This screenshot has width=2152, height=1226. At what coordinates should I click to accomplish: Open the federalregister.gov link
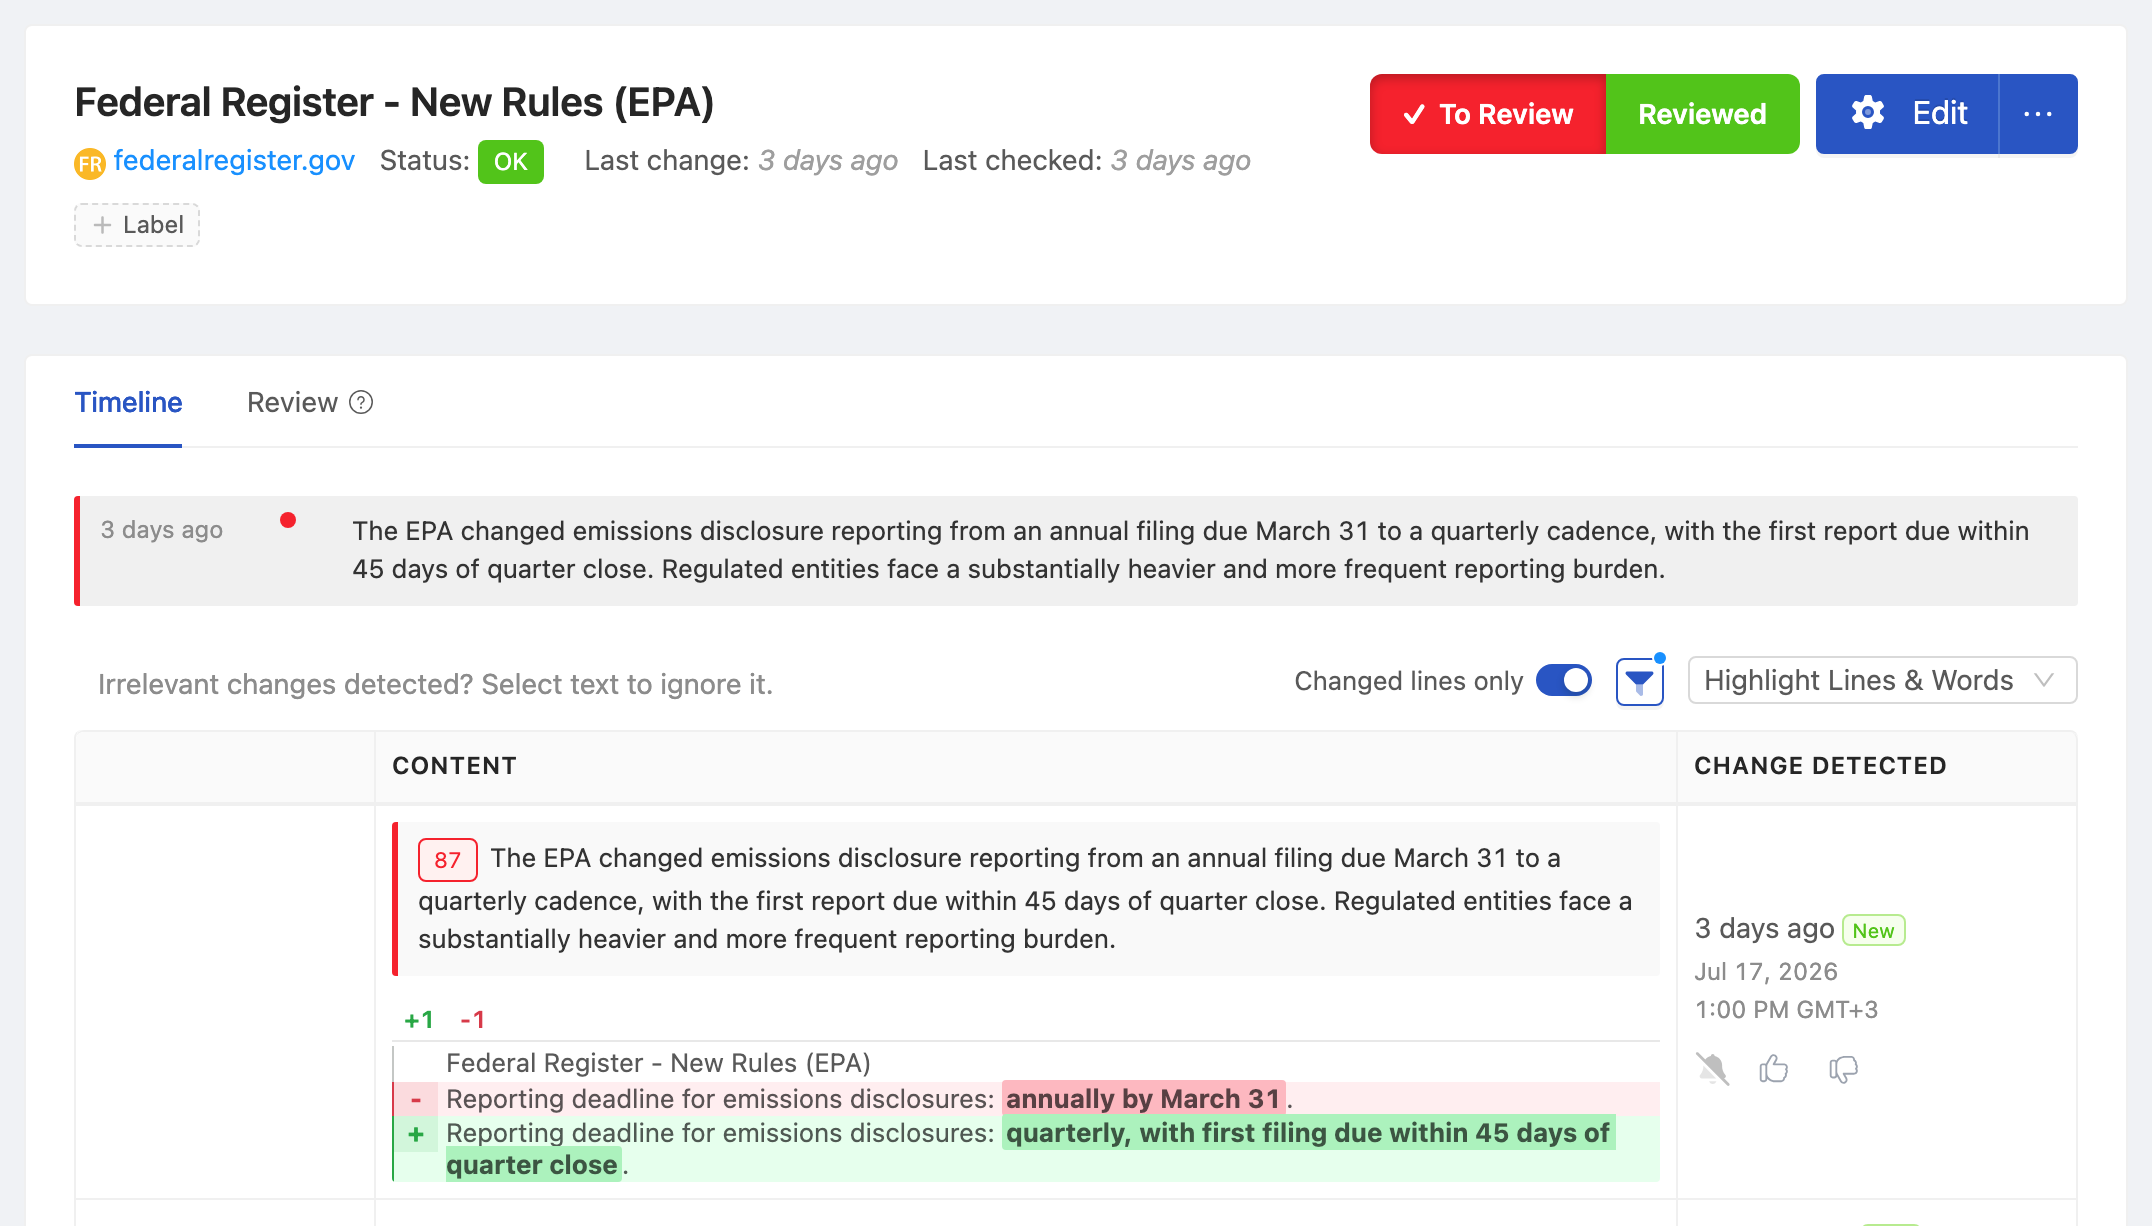point(234,161)
